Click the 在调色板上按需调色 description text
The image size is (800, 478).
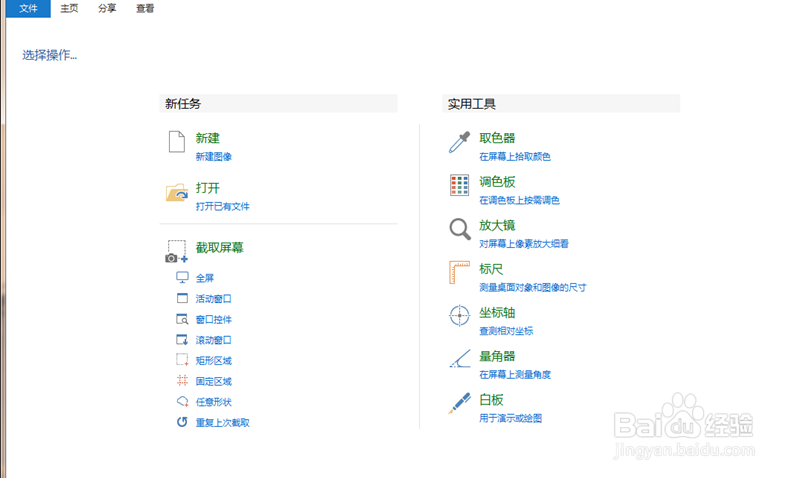click(x=519, y=200)
